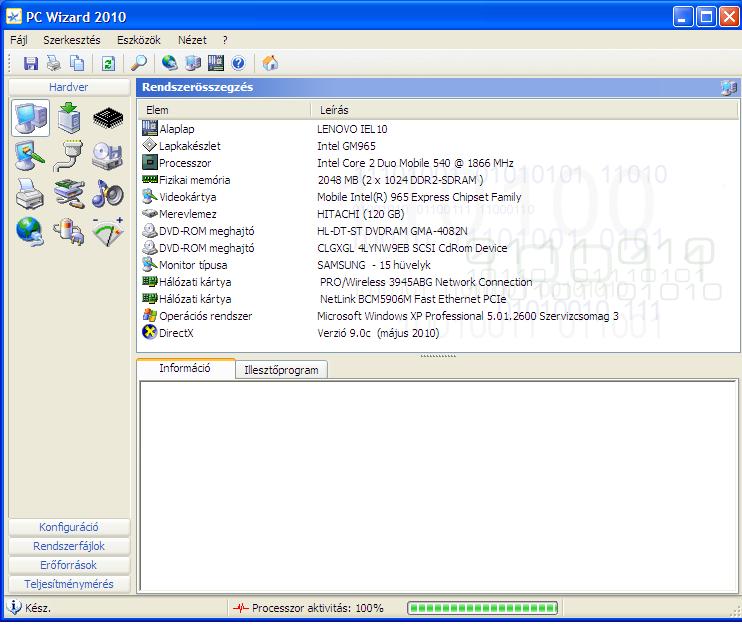Select the Merevlemez row
This screenshot has width=742, height=625.
(438, 214)
